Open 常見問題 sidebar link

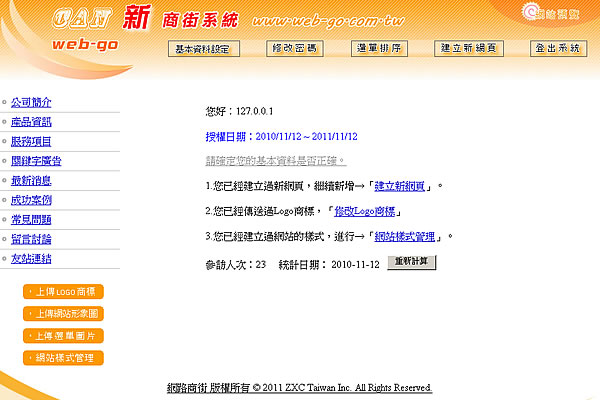click(31, 220)
